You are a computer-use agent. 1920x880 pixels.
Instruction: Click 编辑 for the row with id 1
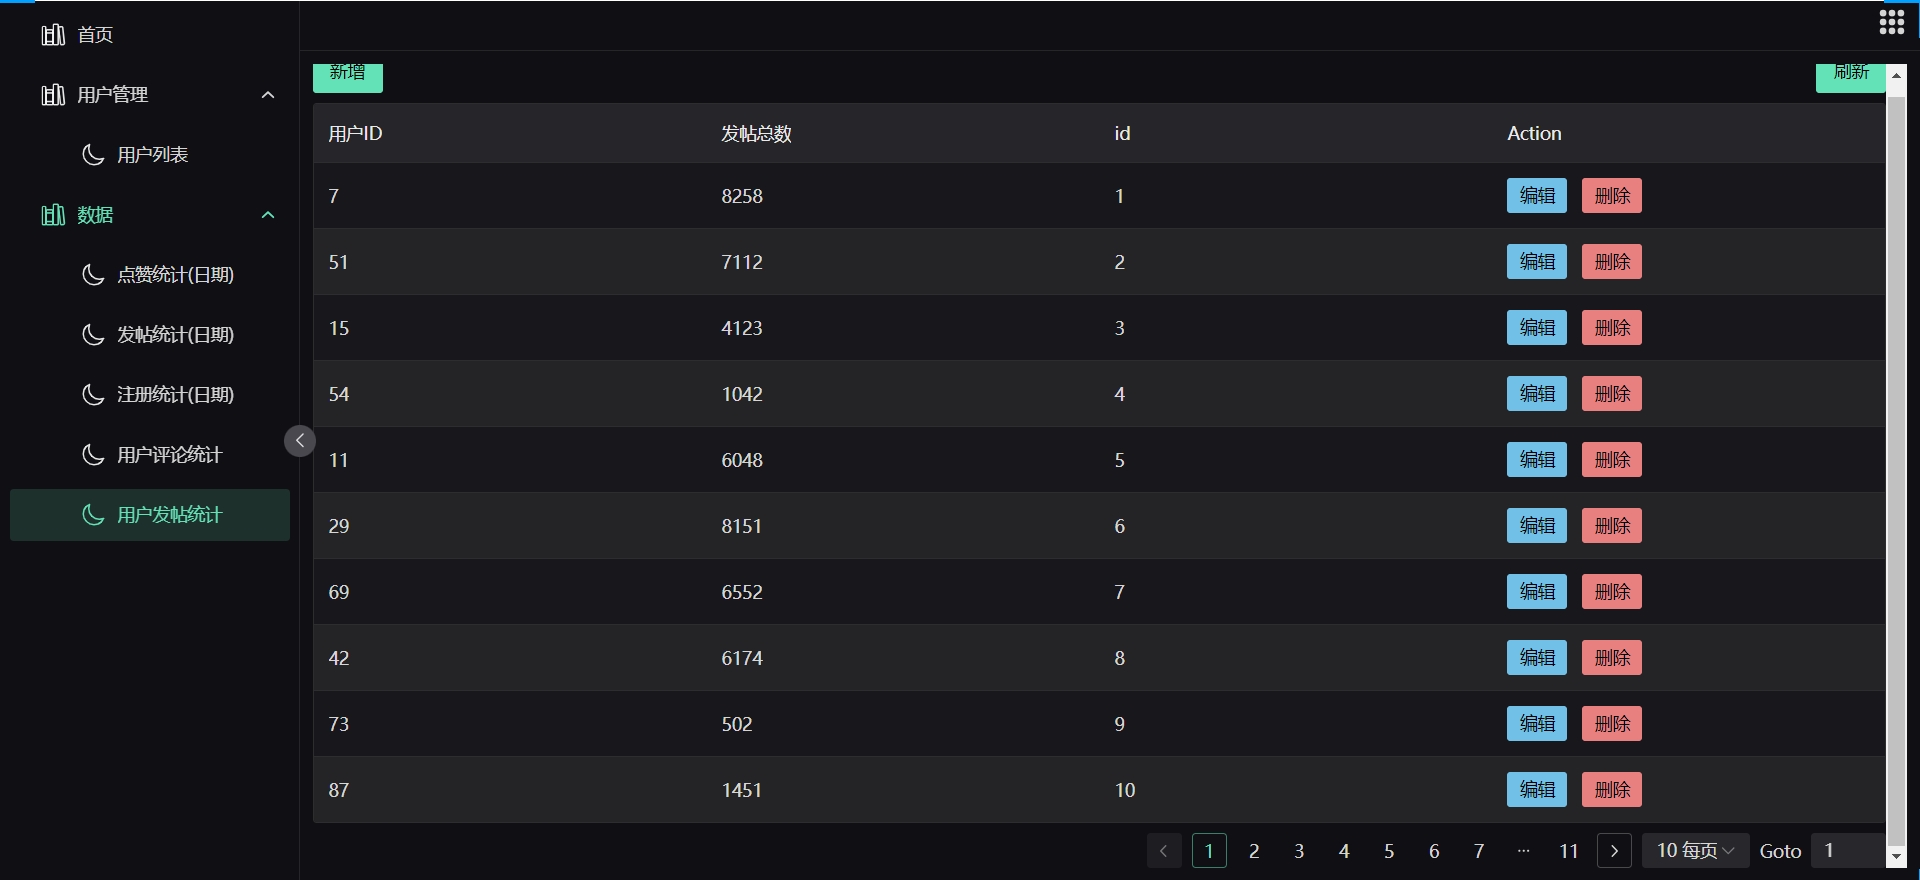pos(1537,196)
